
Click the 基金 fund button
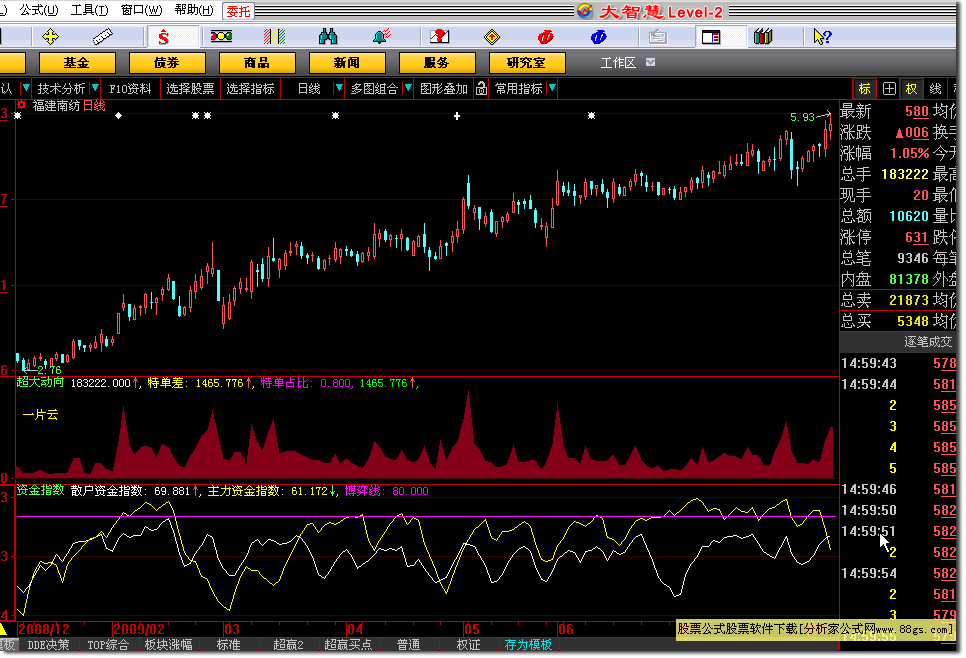click(76, 63)
